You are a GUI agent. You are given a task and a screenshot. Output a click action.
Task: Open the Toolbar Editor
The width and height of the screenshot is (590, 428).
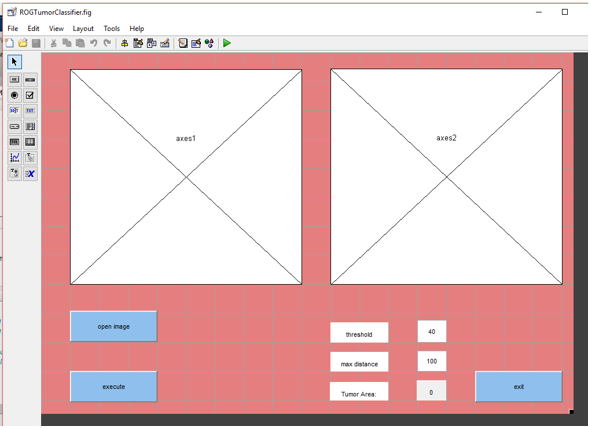click(x=165, y=43)
